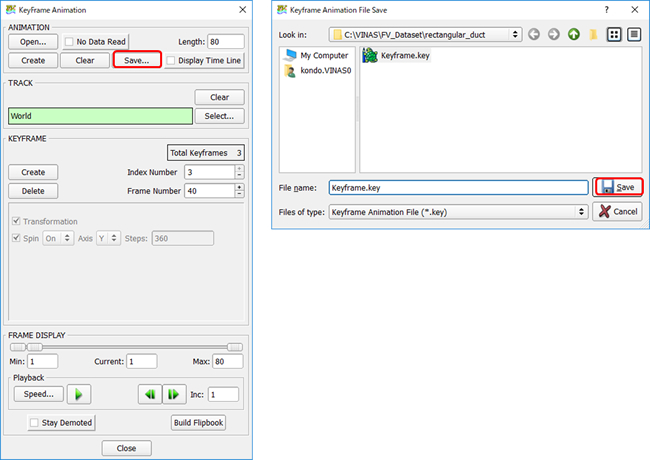Viewport: 650px width, 460px height.
Task: Step forward one frame in Playback
Action: [172, 394]
